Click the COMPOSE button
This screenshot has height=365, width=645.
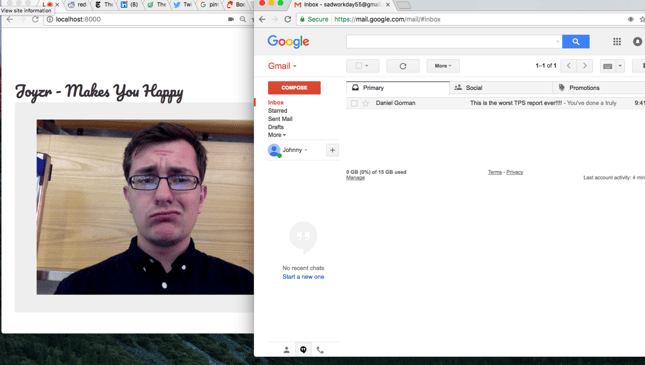pyautogui.click(x=294, y=88)
